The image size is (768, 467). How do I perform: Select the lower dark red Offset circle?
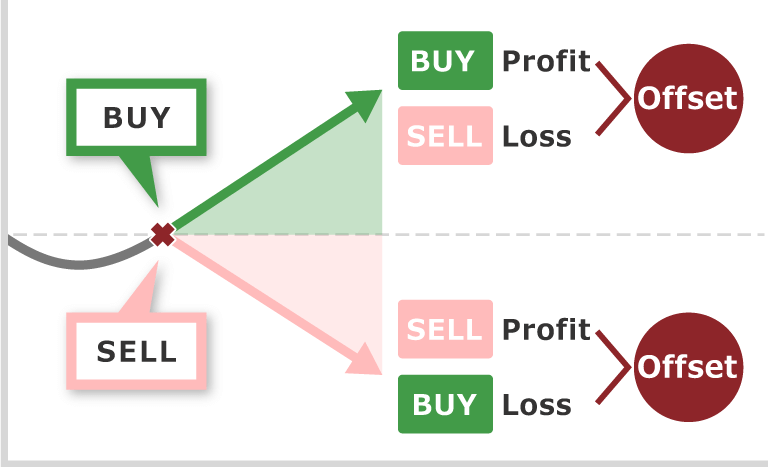coord(688,366)
